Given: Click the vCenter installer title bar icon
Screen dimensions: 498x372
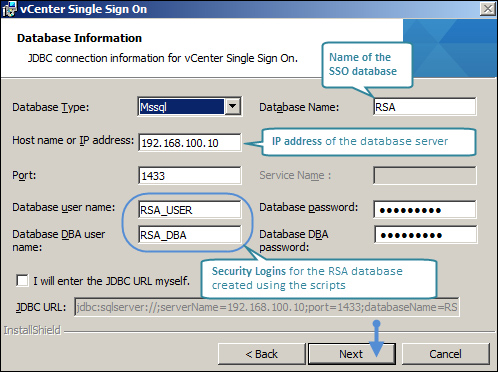Looking at the screenshot, I should pos(9,9).
